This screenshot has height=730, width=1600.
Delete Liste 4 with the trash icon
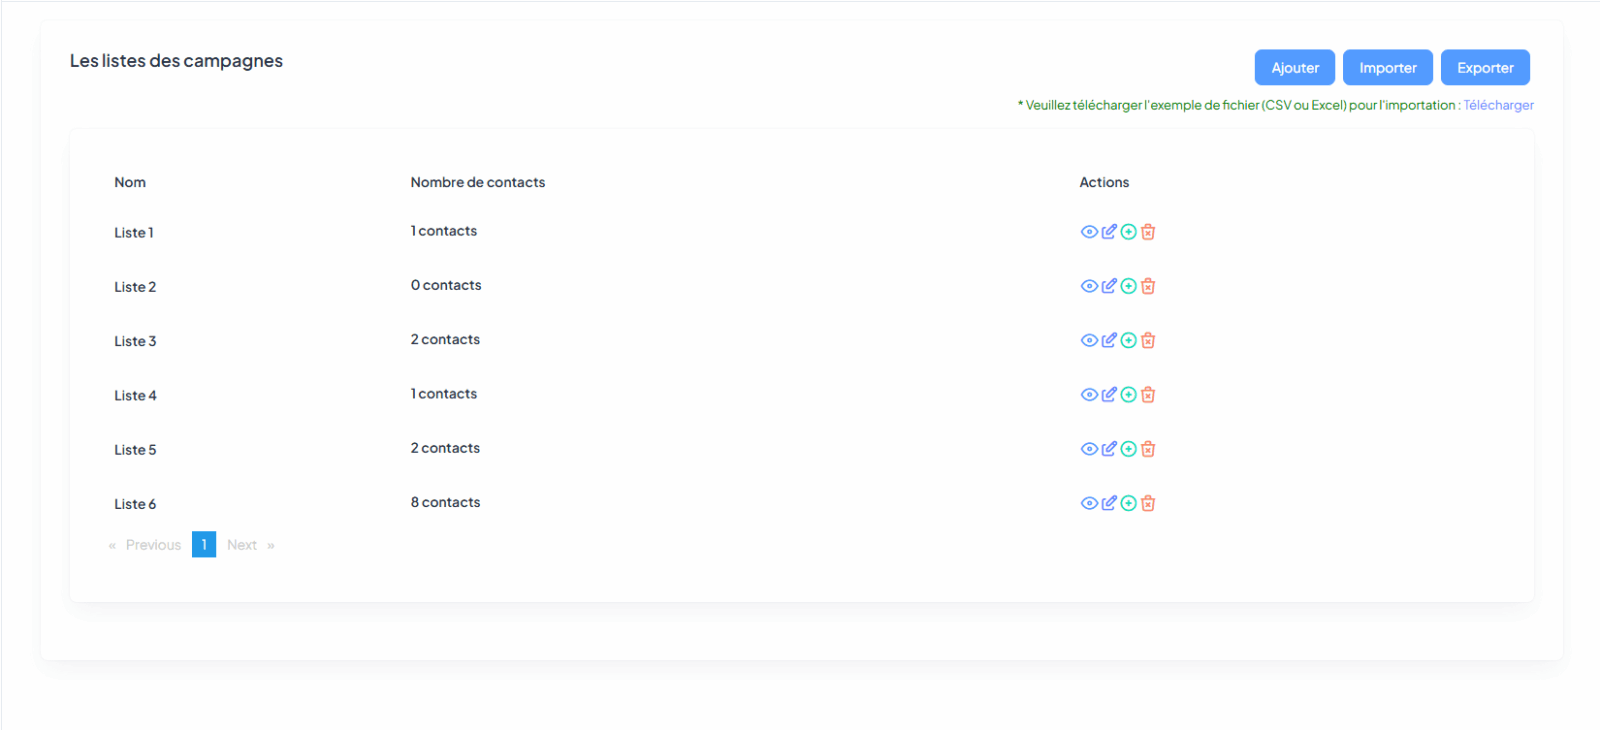click(x=1148, y=395)
